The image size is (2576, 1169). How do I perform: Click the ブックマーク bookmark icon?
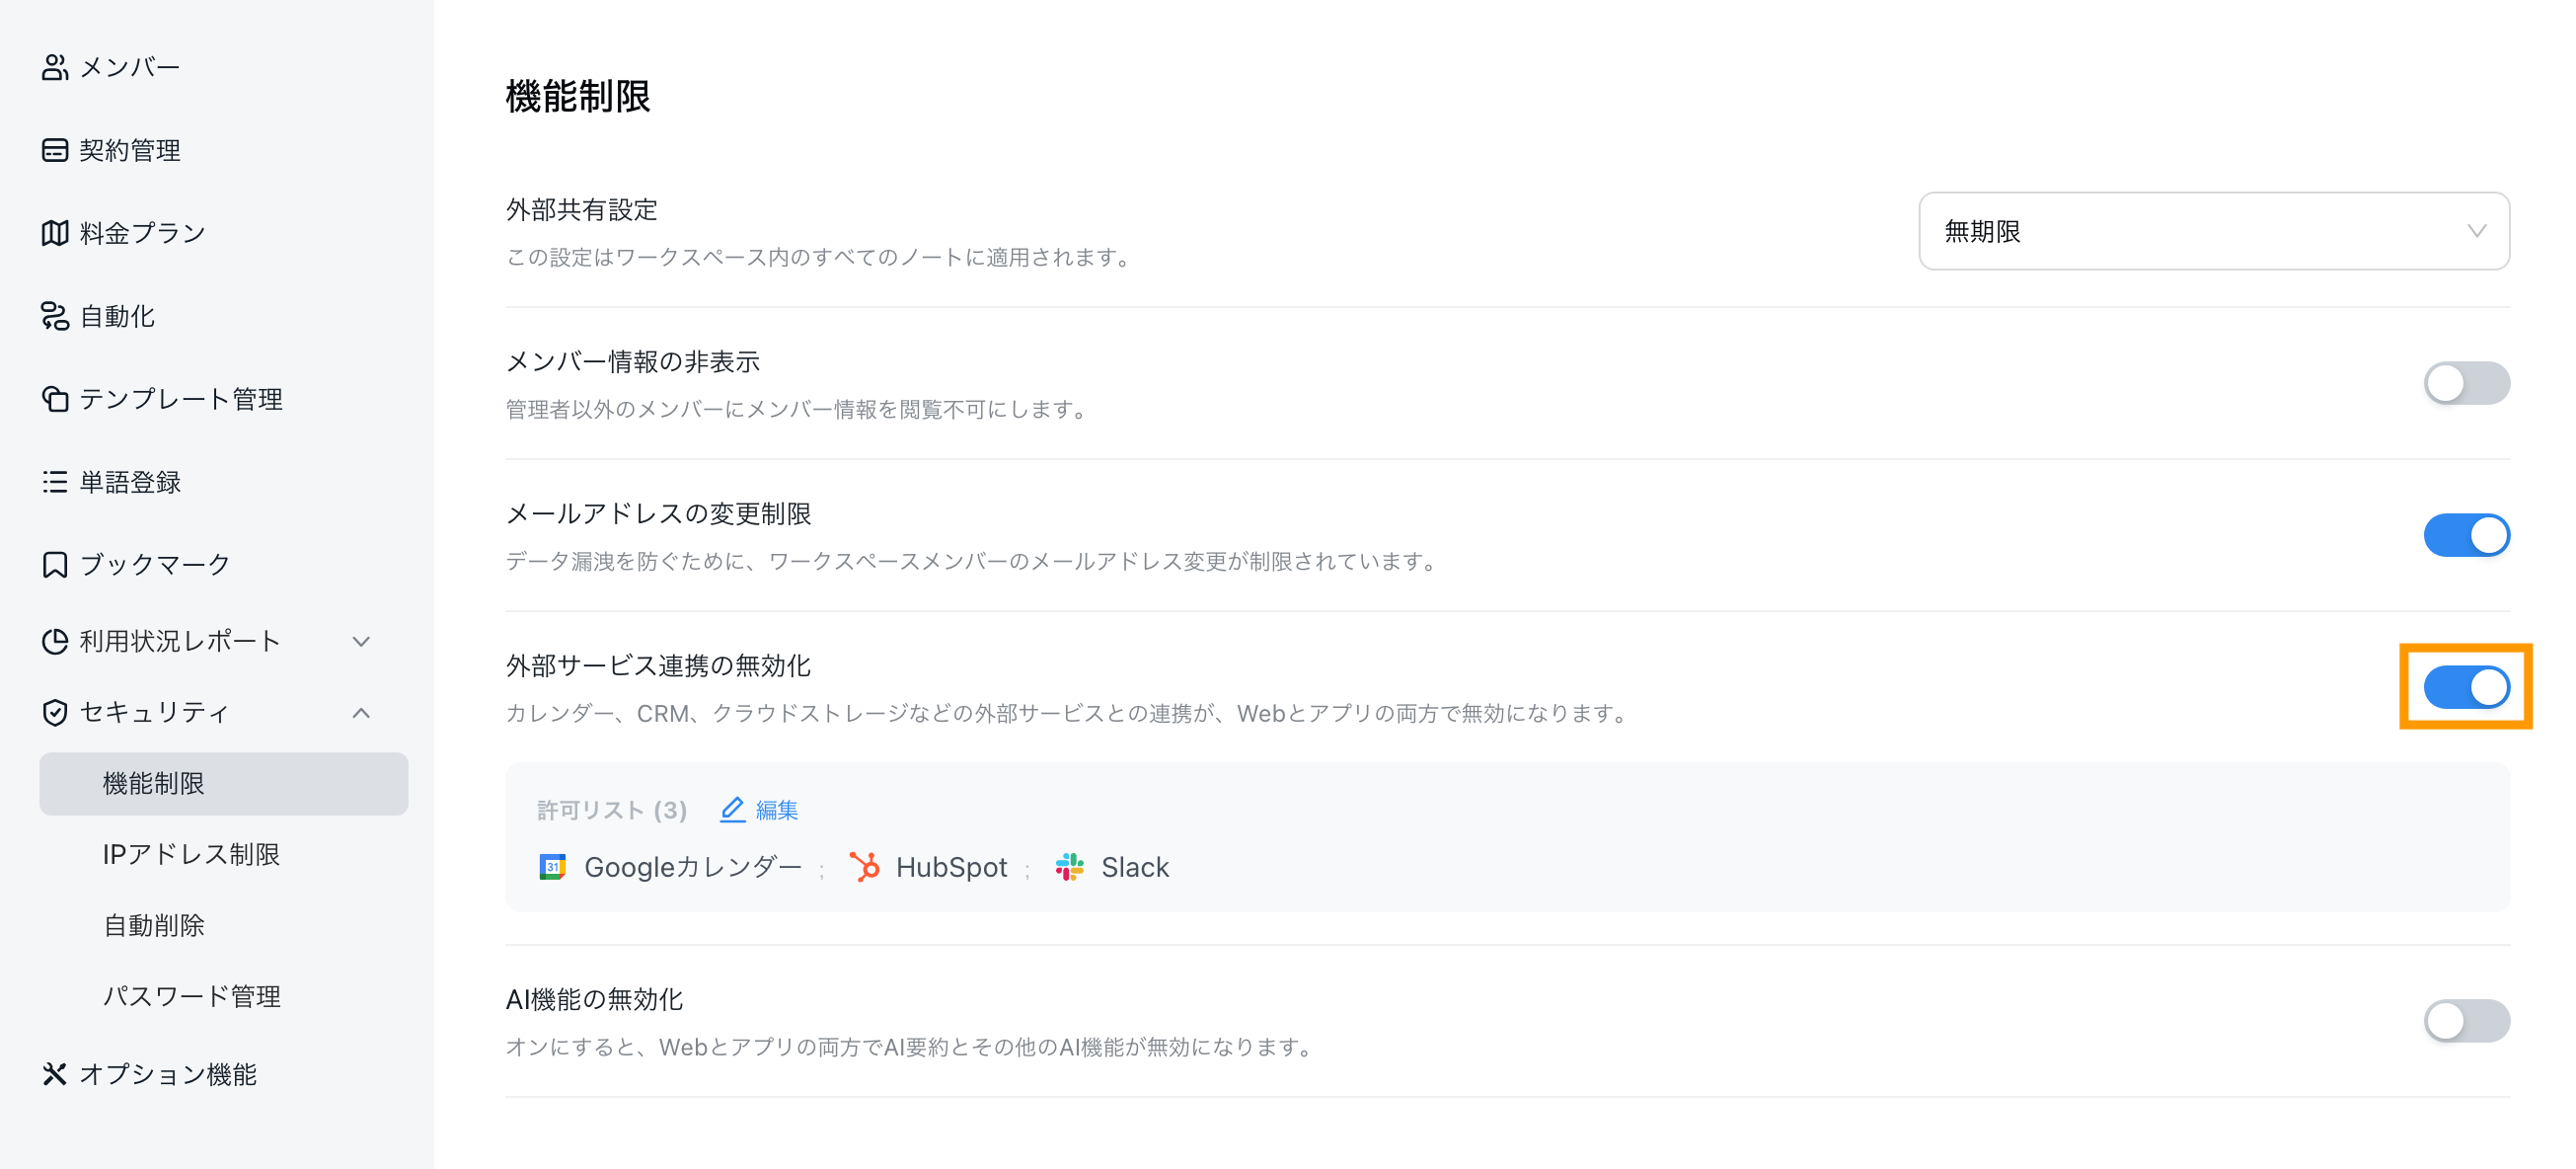(x=54, y=564)
